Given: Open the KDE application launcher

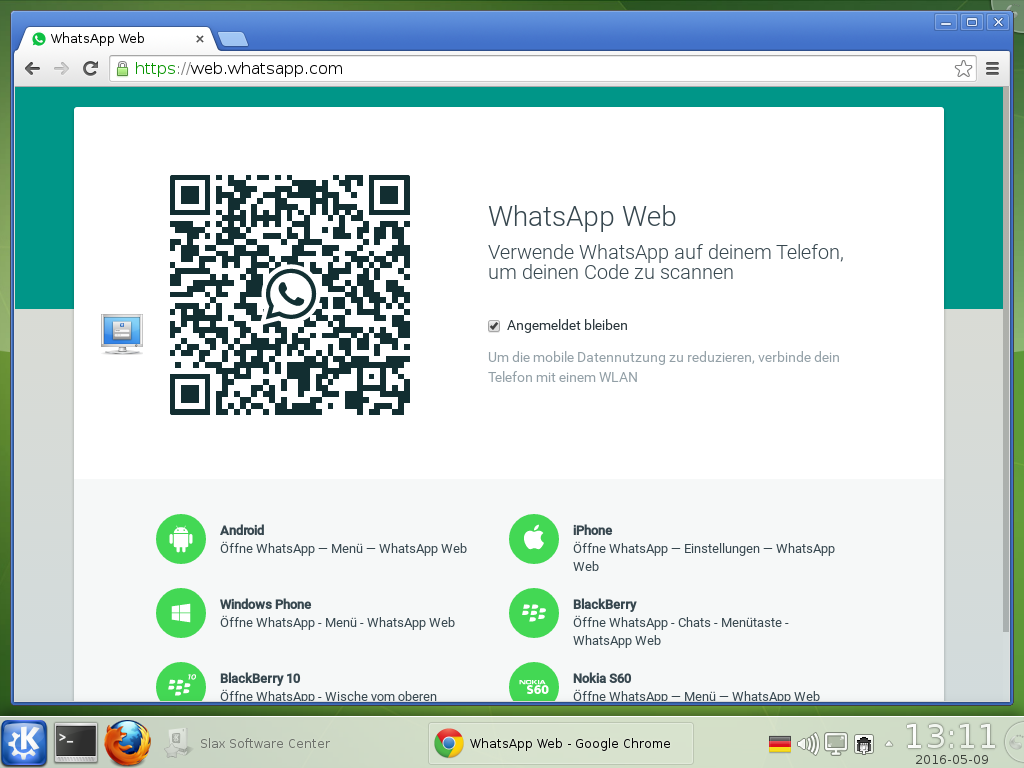Looking at the screenshot, I should 24,743.
